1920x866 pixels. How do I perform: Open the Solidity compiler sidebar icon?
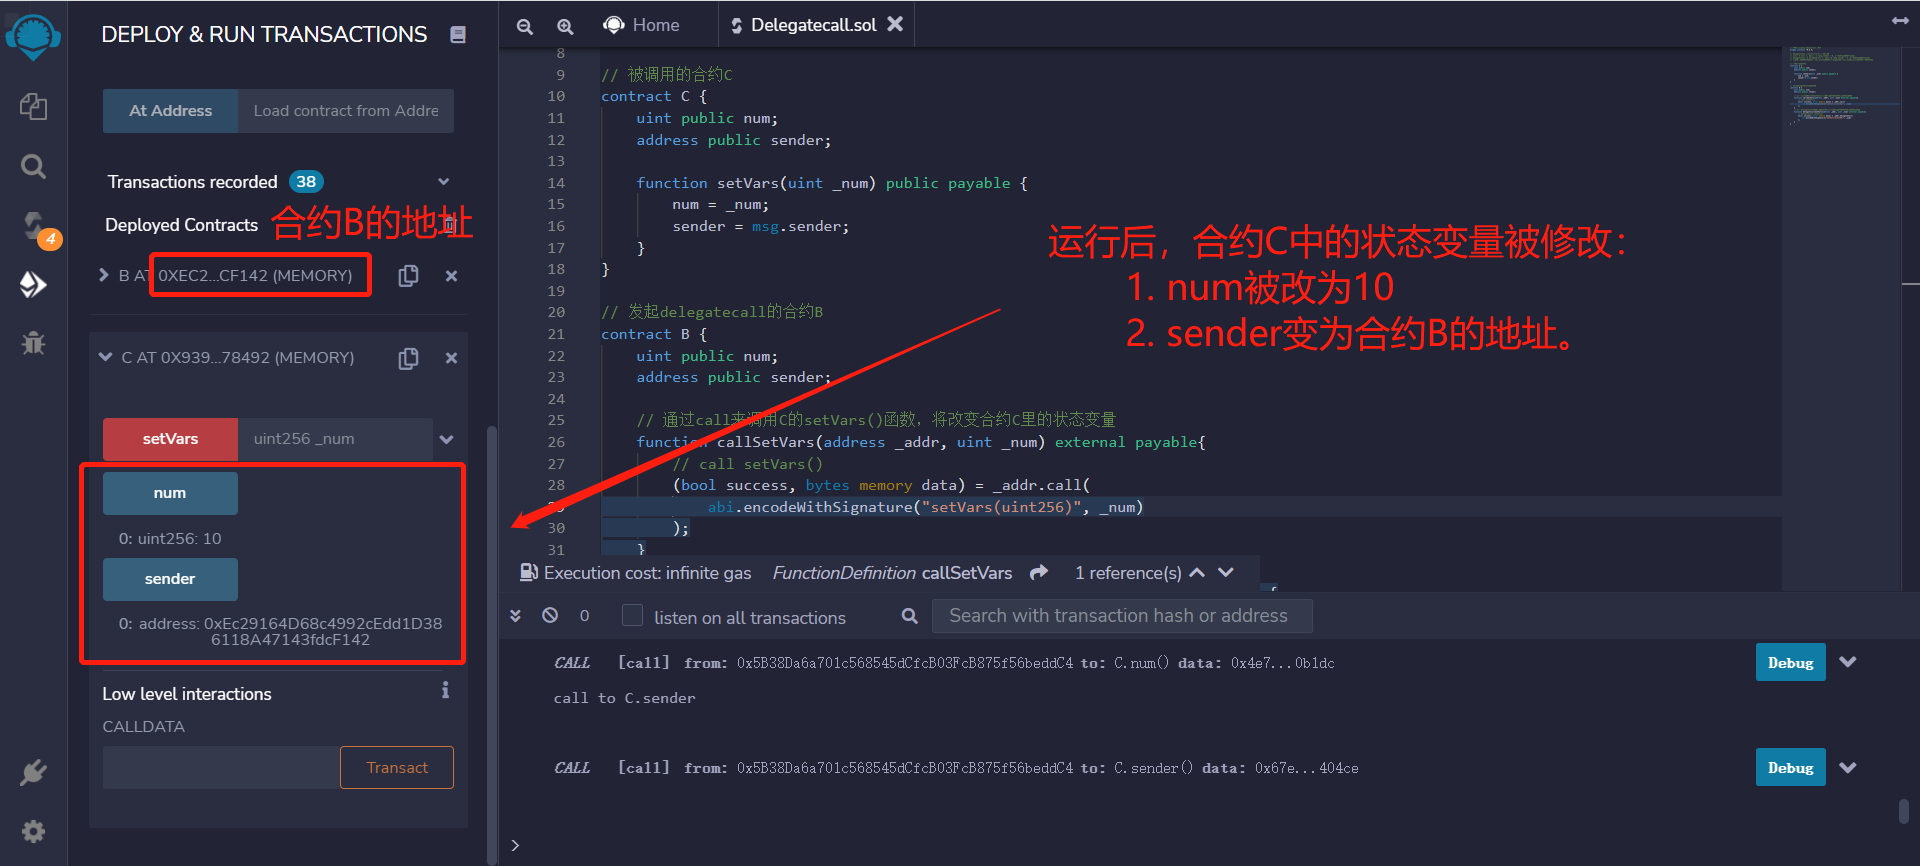pos(33,225)
